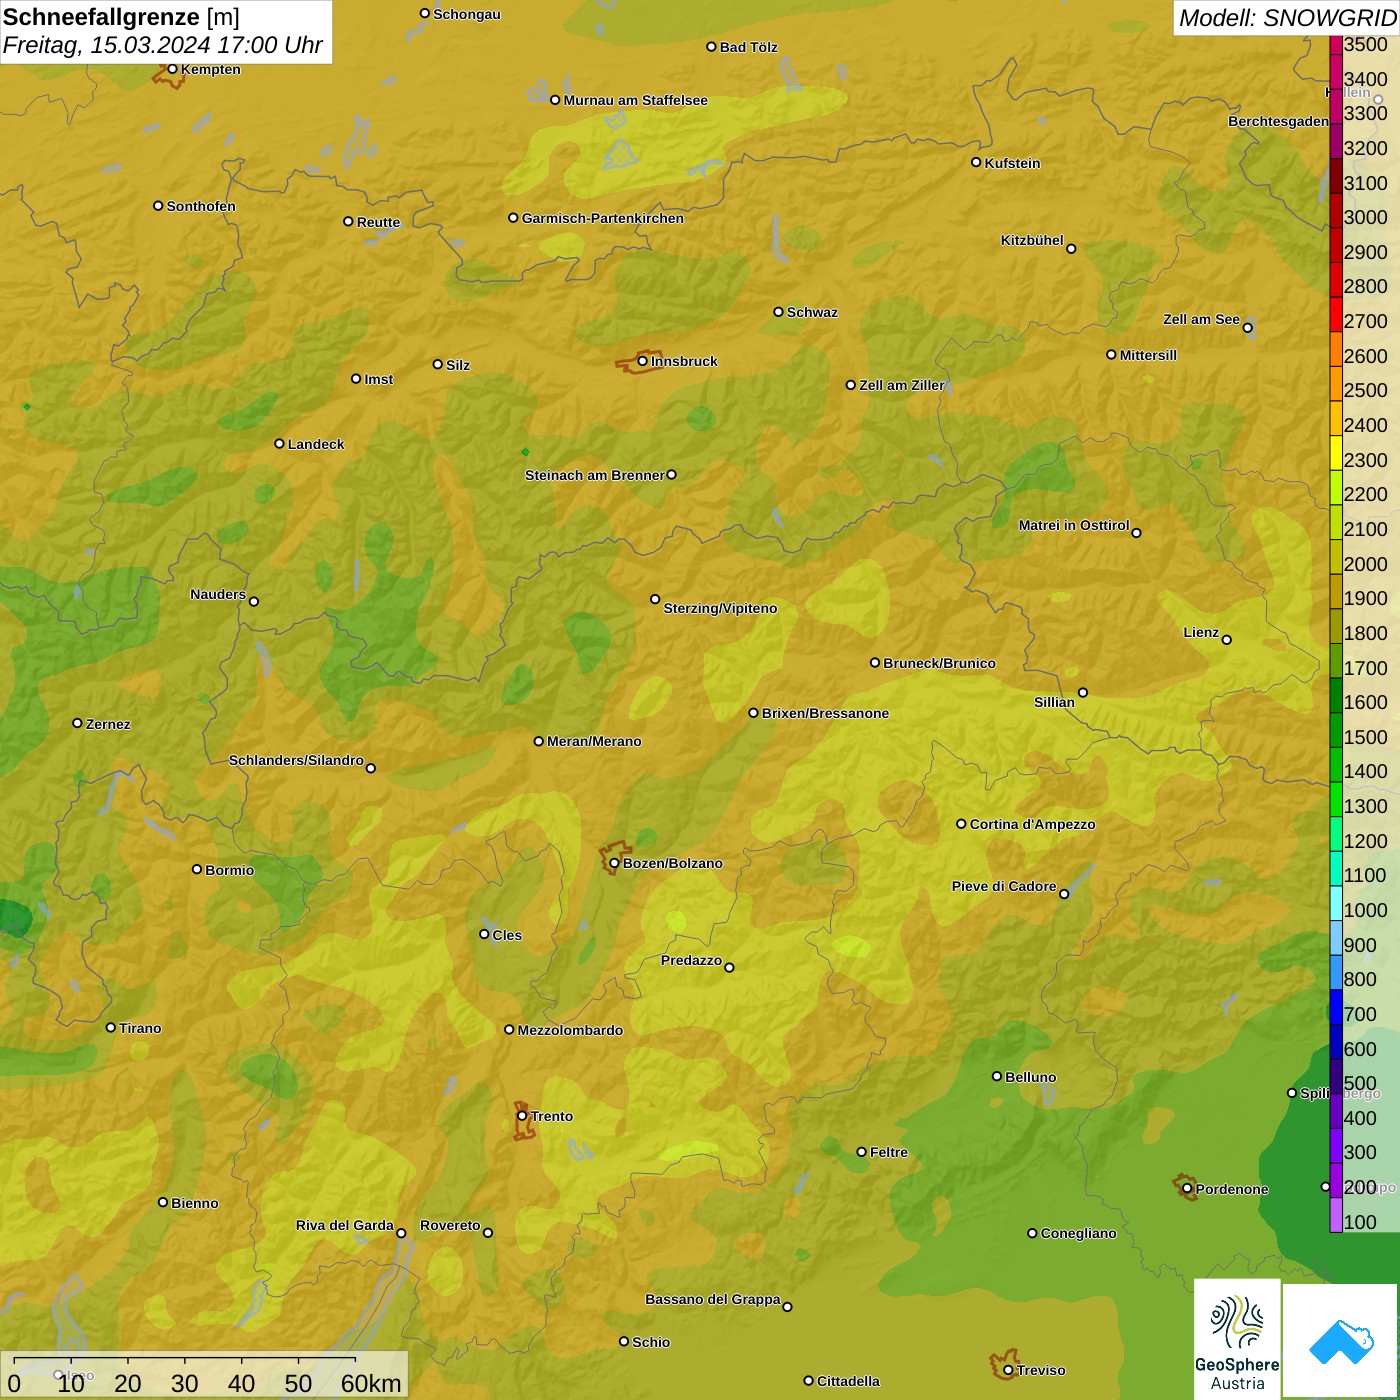Click the Cortina d'Ampezzo label
Image resolution: width=1400 pixels, height=1400 pixels.
coord(1032,824)
